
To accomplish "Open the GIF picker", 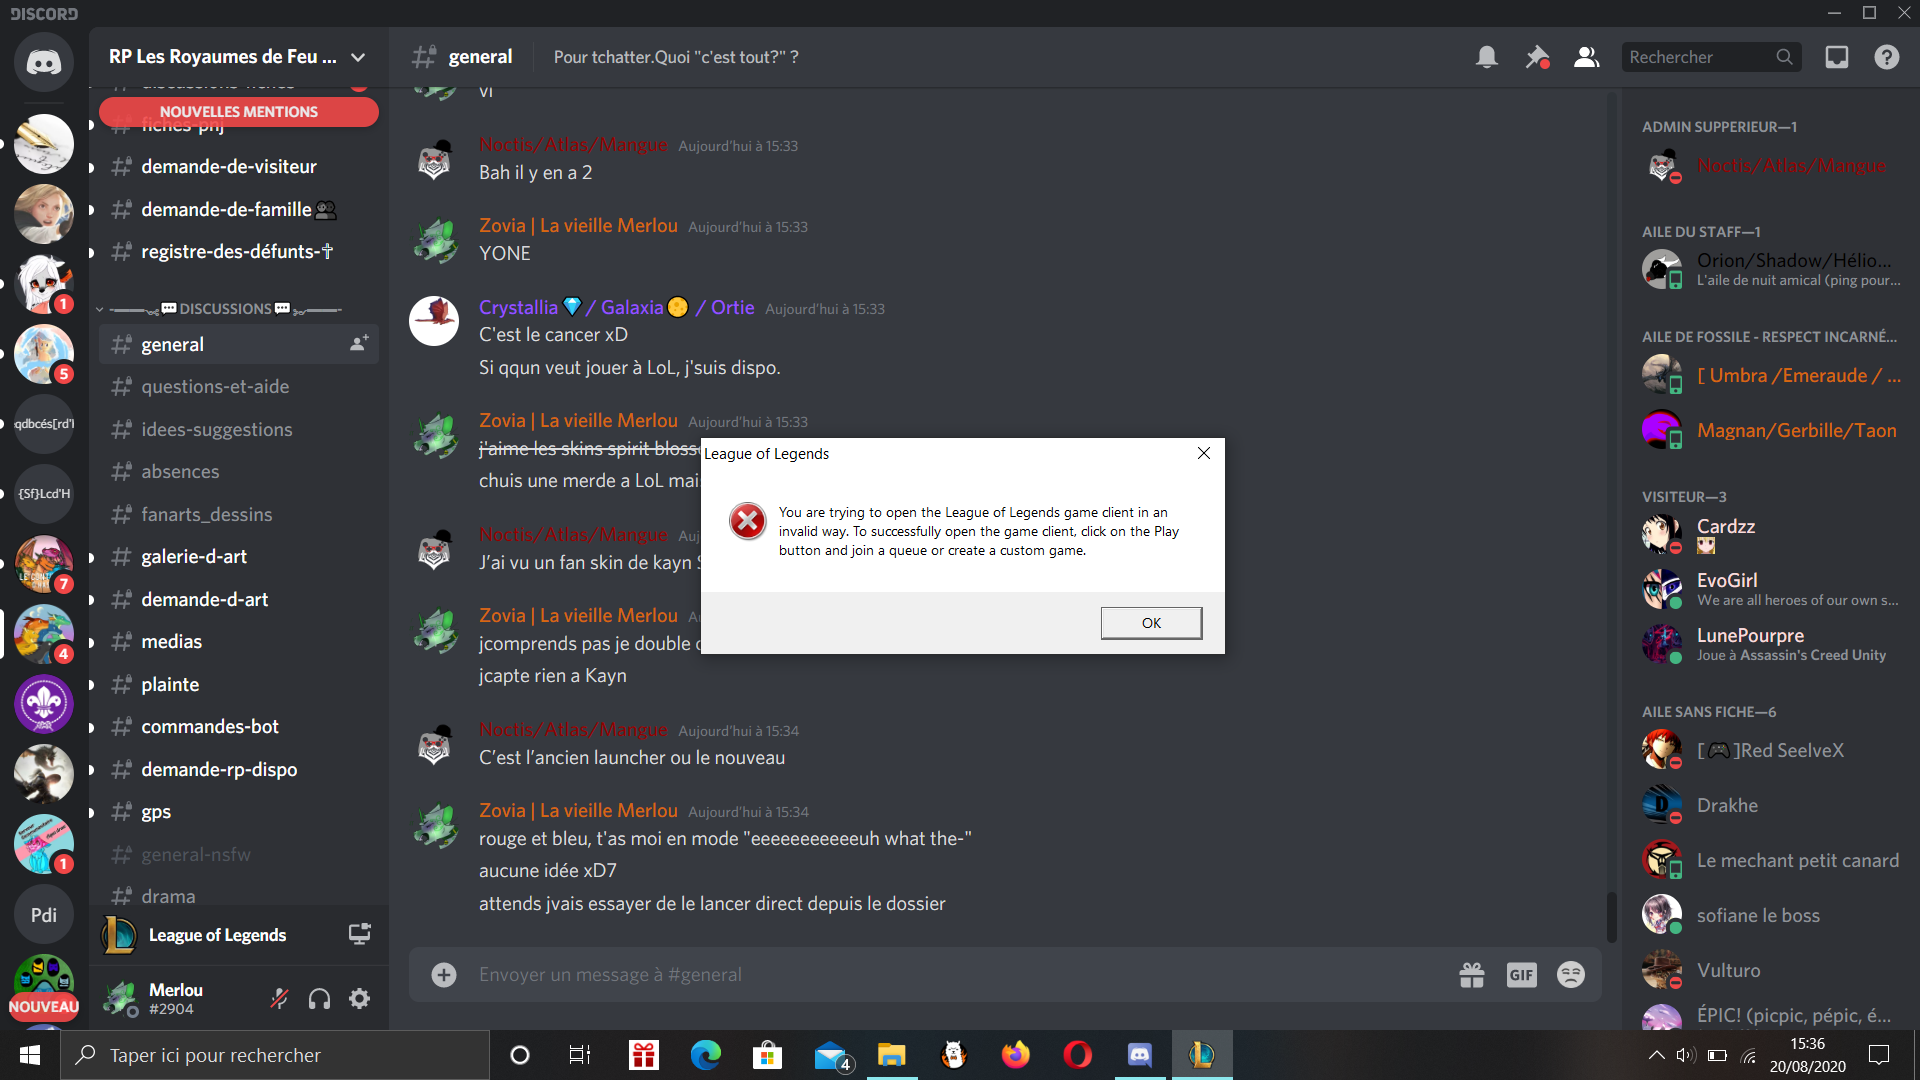I will [x=1521, y=974].
